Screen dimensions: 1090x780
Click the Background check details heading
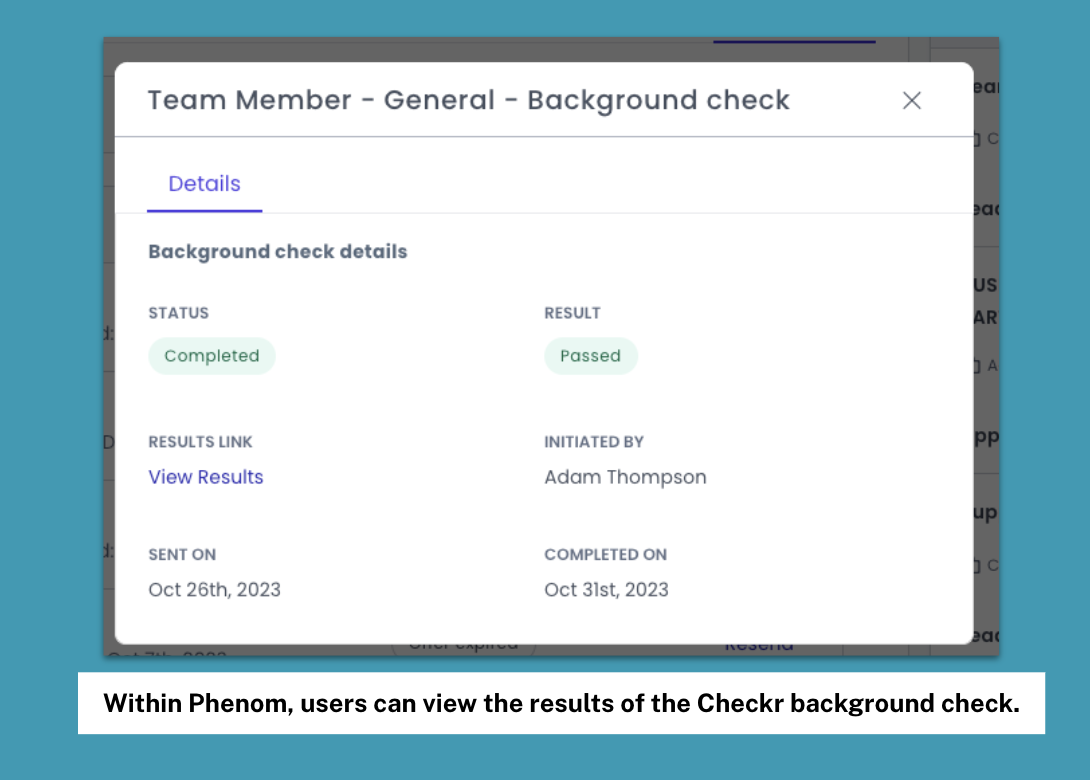tap(278, 252)
